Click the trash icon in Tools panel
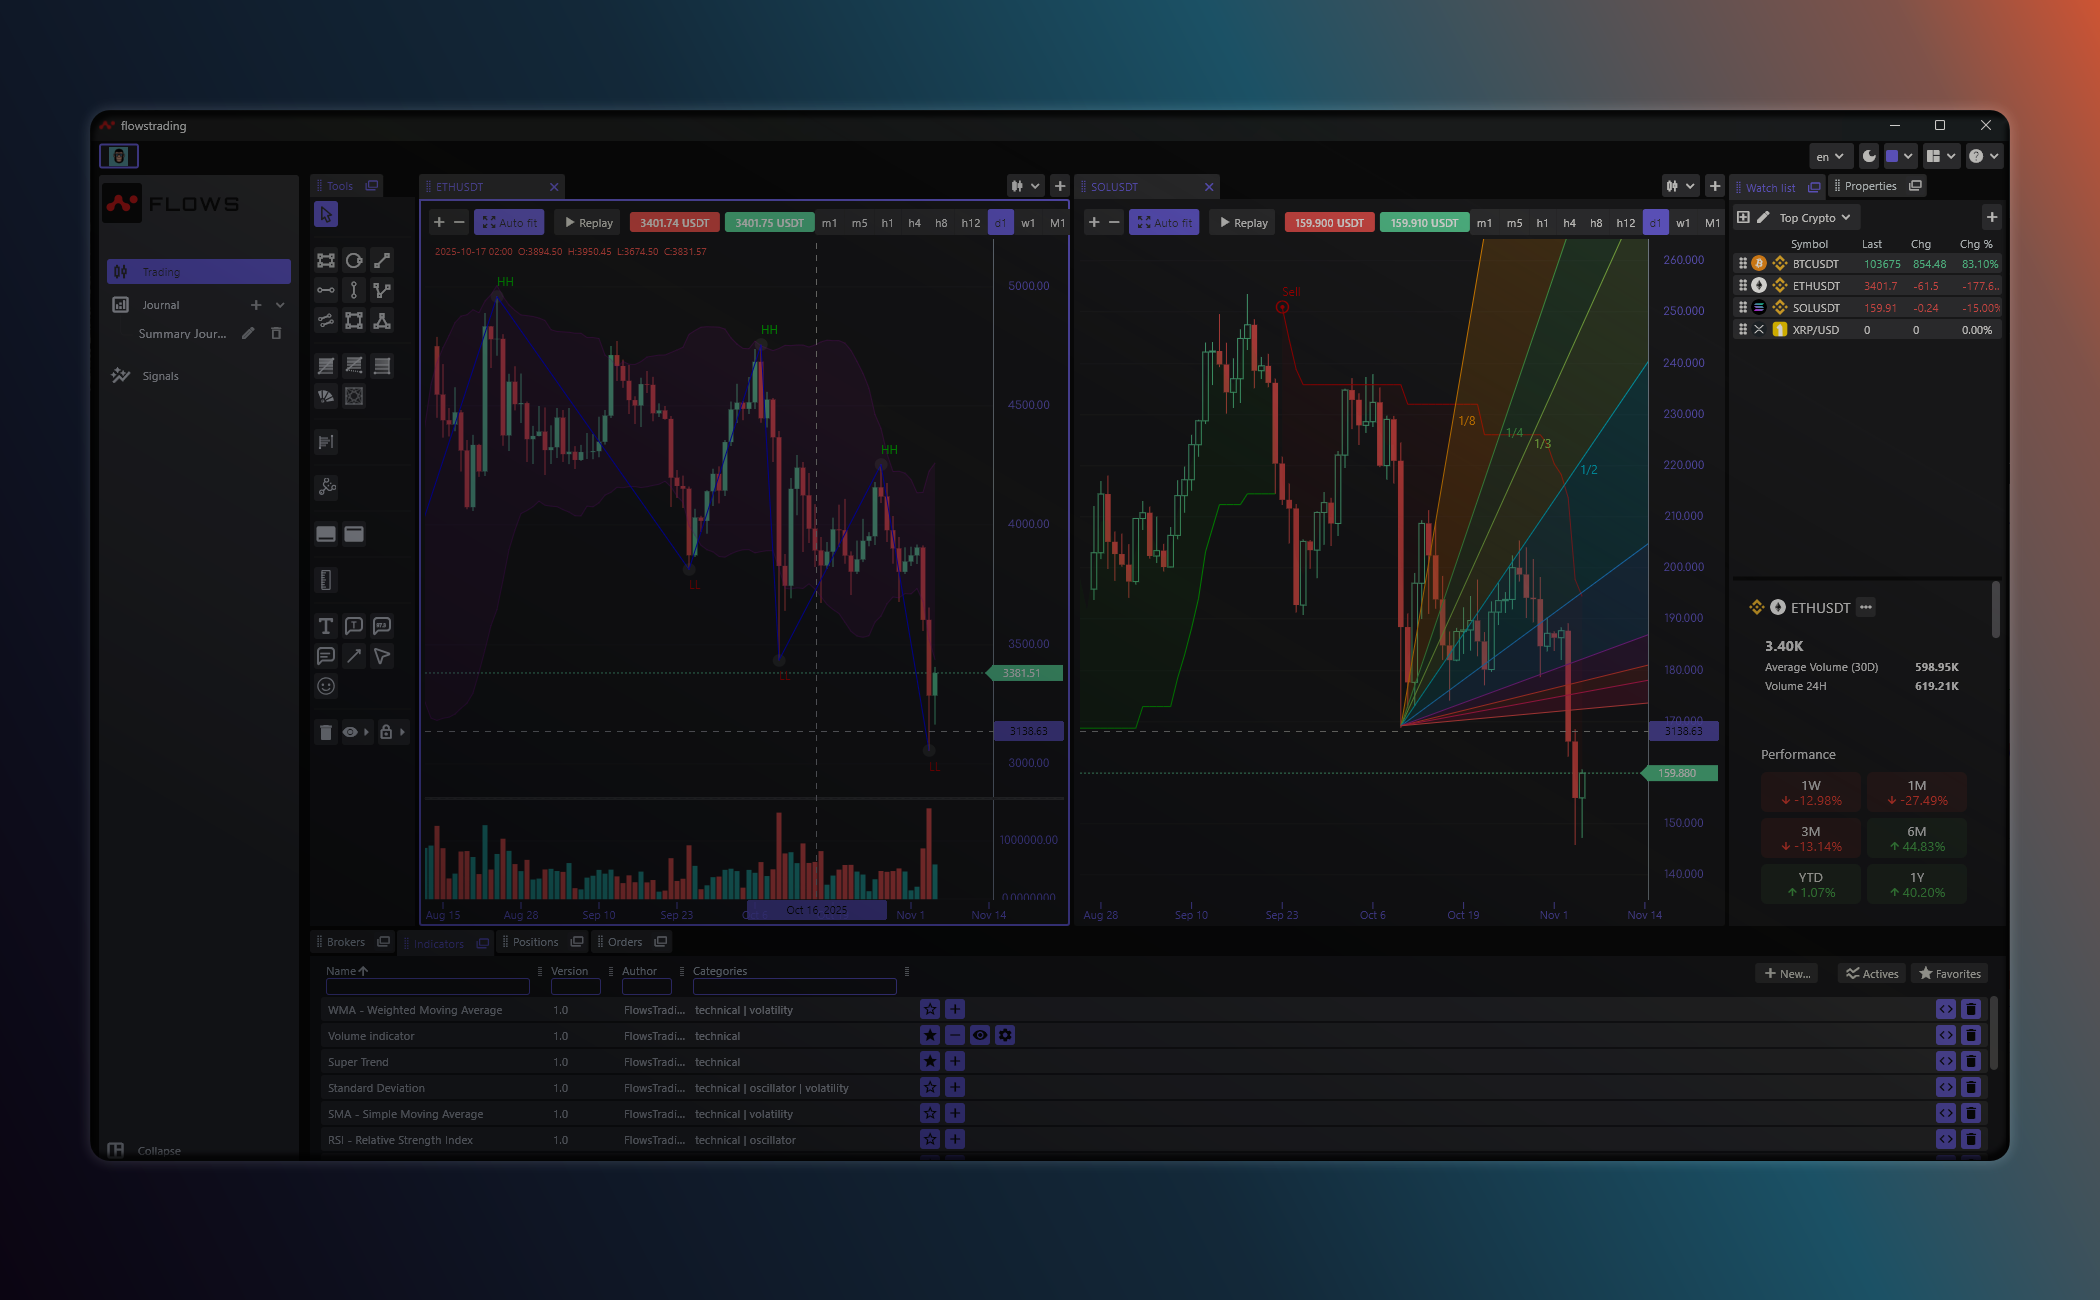The width and height of the screenshot is (2100, 1300). pos(326,732)
